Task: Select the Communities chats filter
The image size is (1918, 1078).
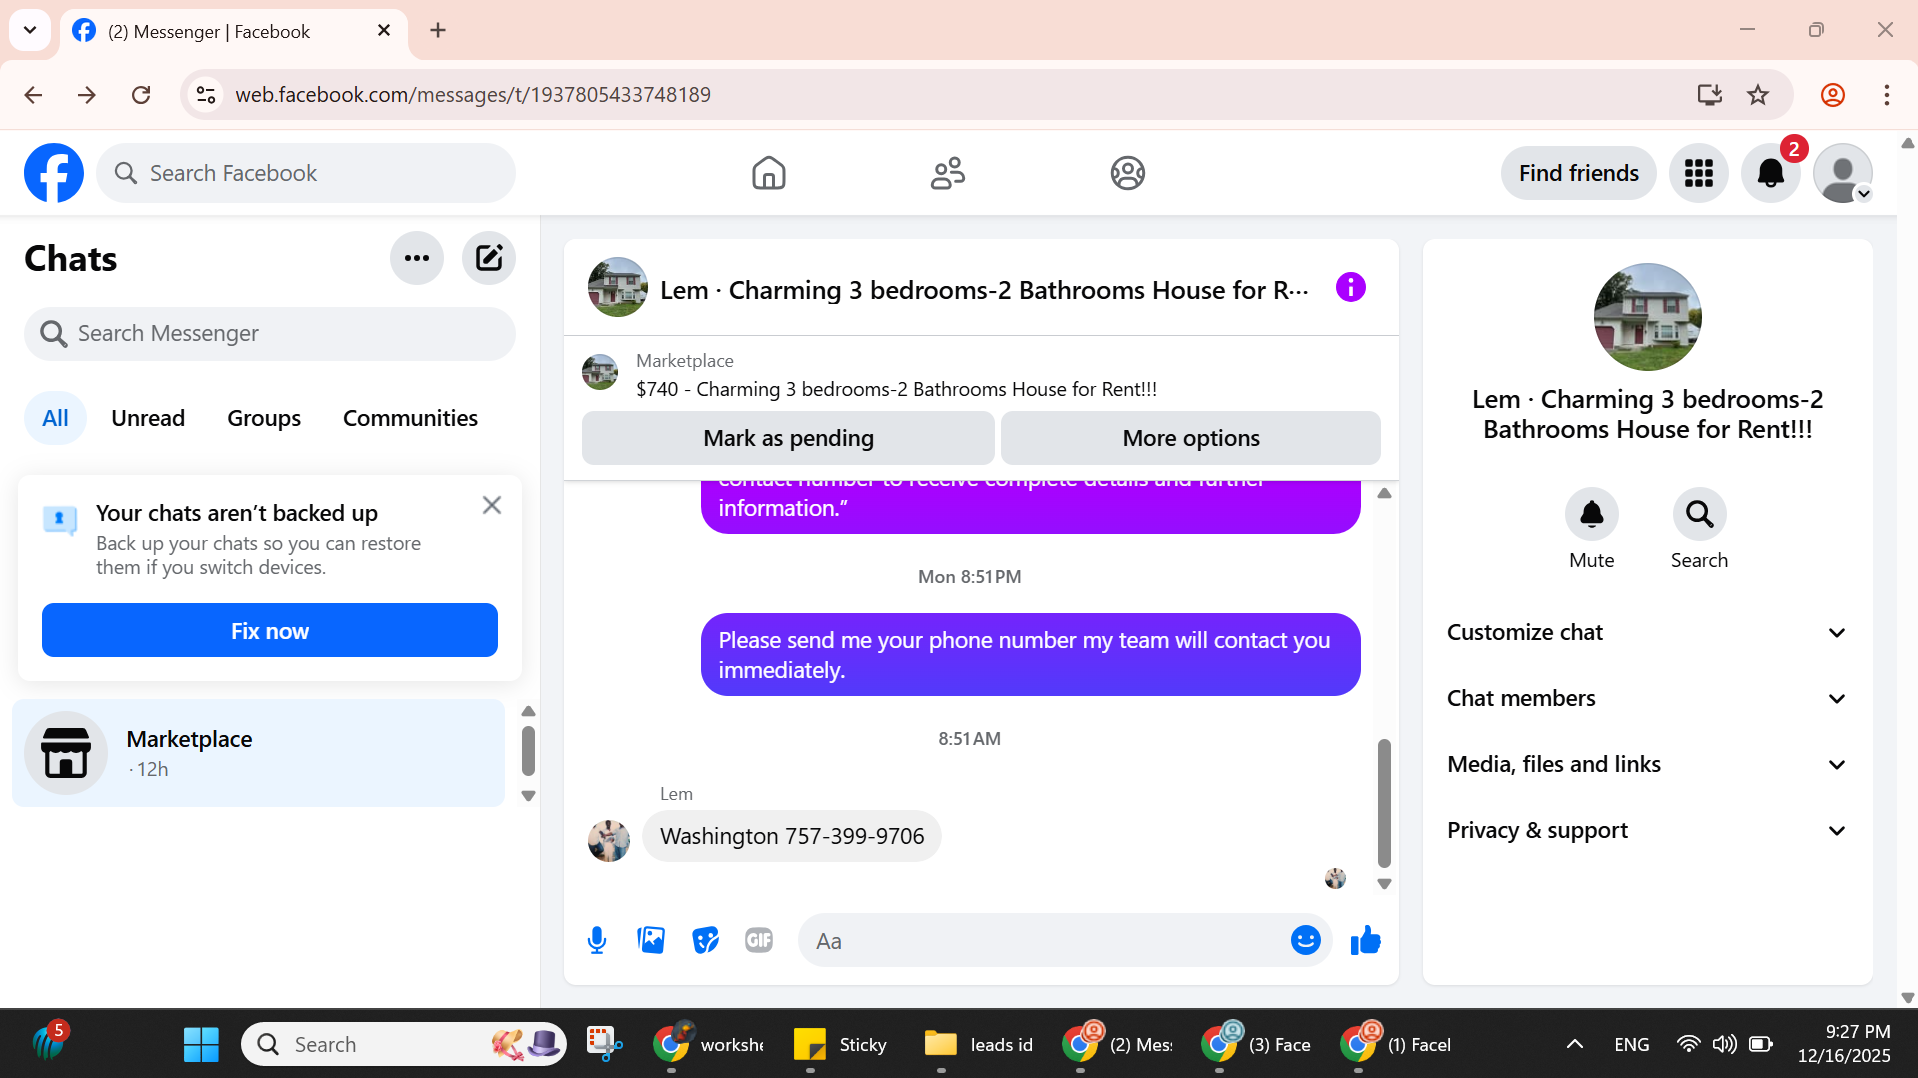Action: point(410,418)
